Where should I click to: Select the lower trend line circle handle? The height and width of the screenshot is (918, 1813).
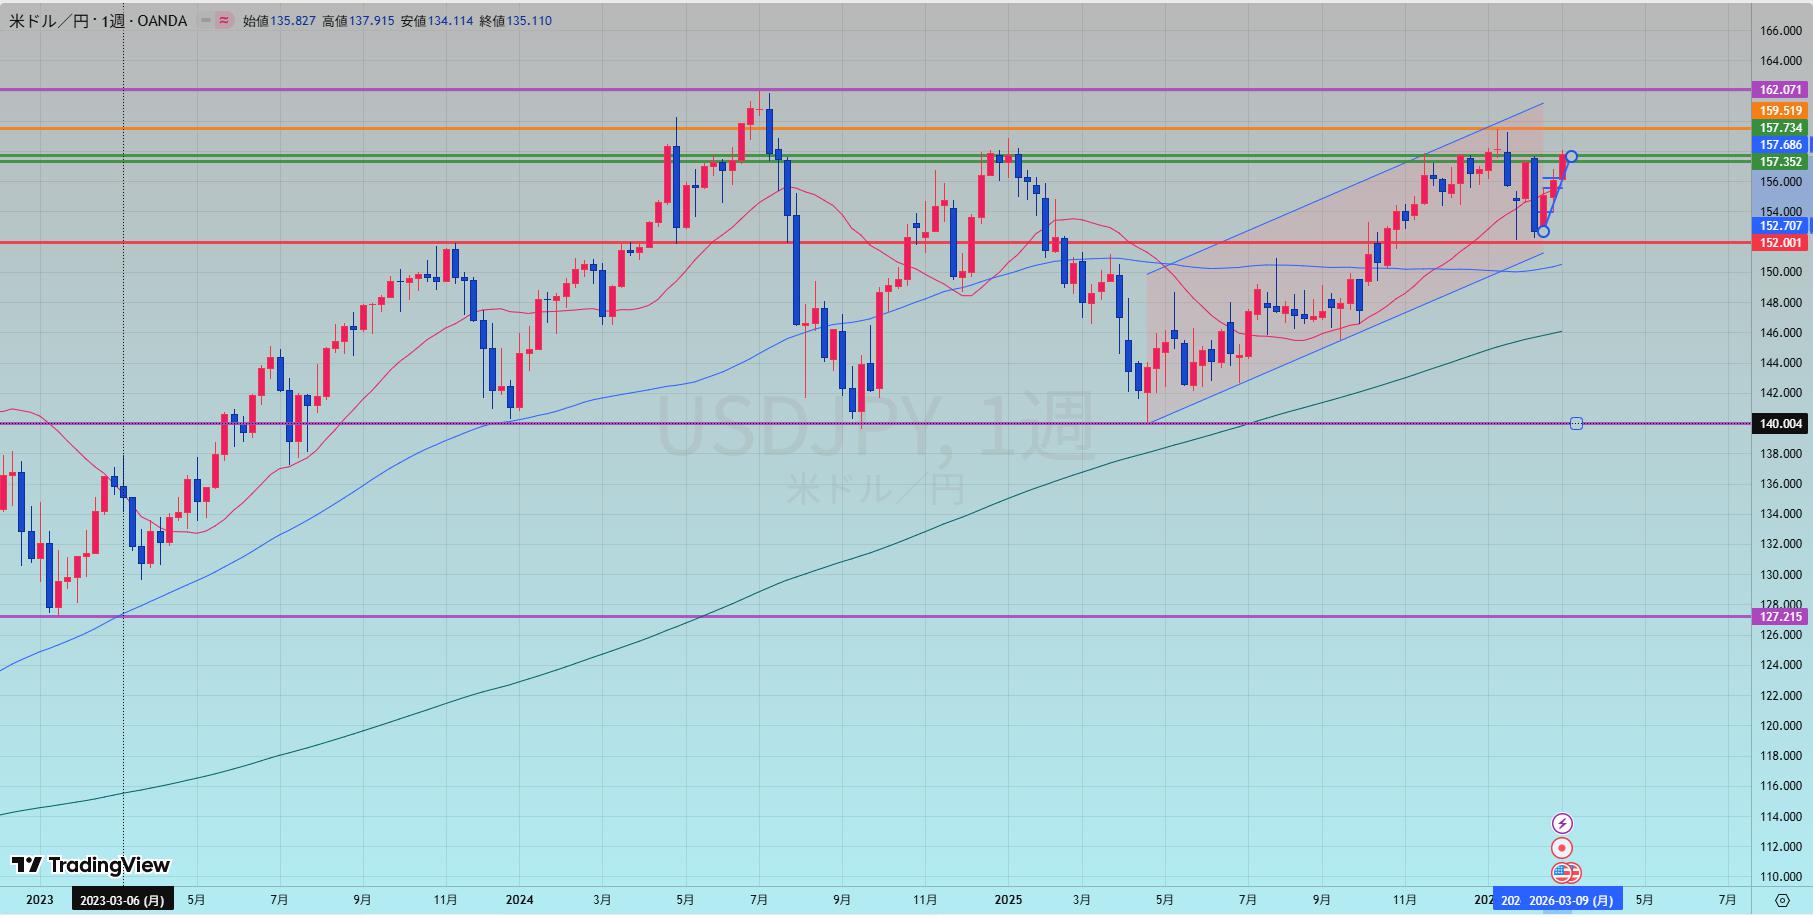click(1543, 231)
